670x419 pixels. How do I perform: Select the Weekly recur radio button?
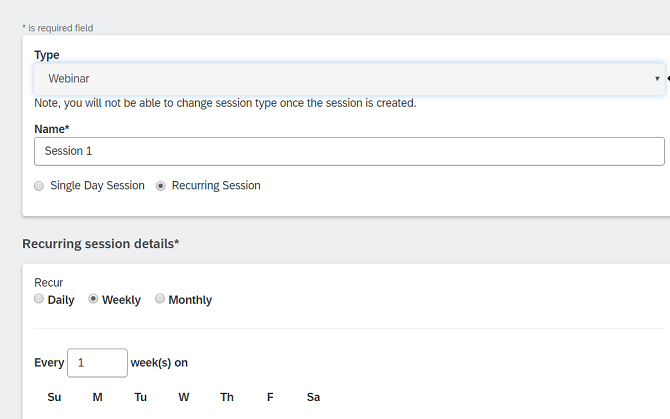coord(93,299)
